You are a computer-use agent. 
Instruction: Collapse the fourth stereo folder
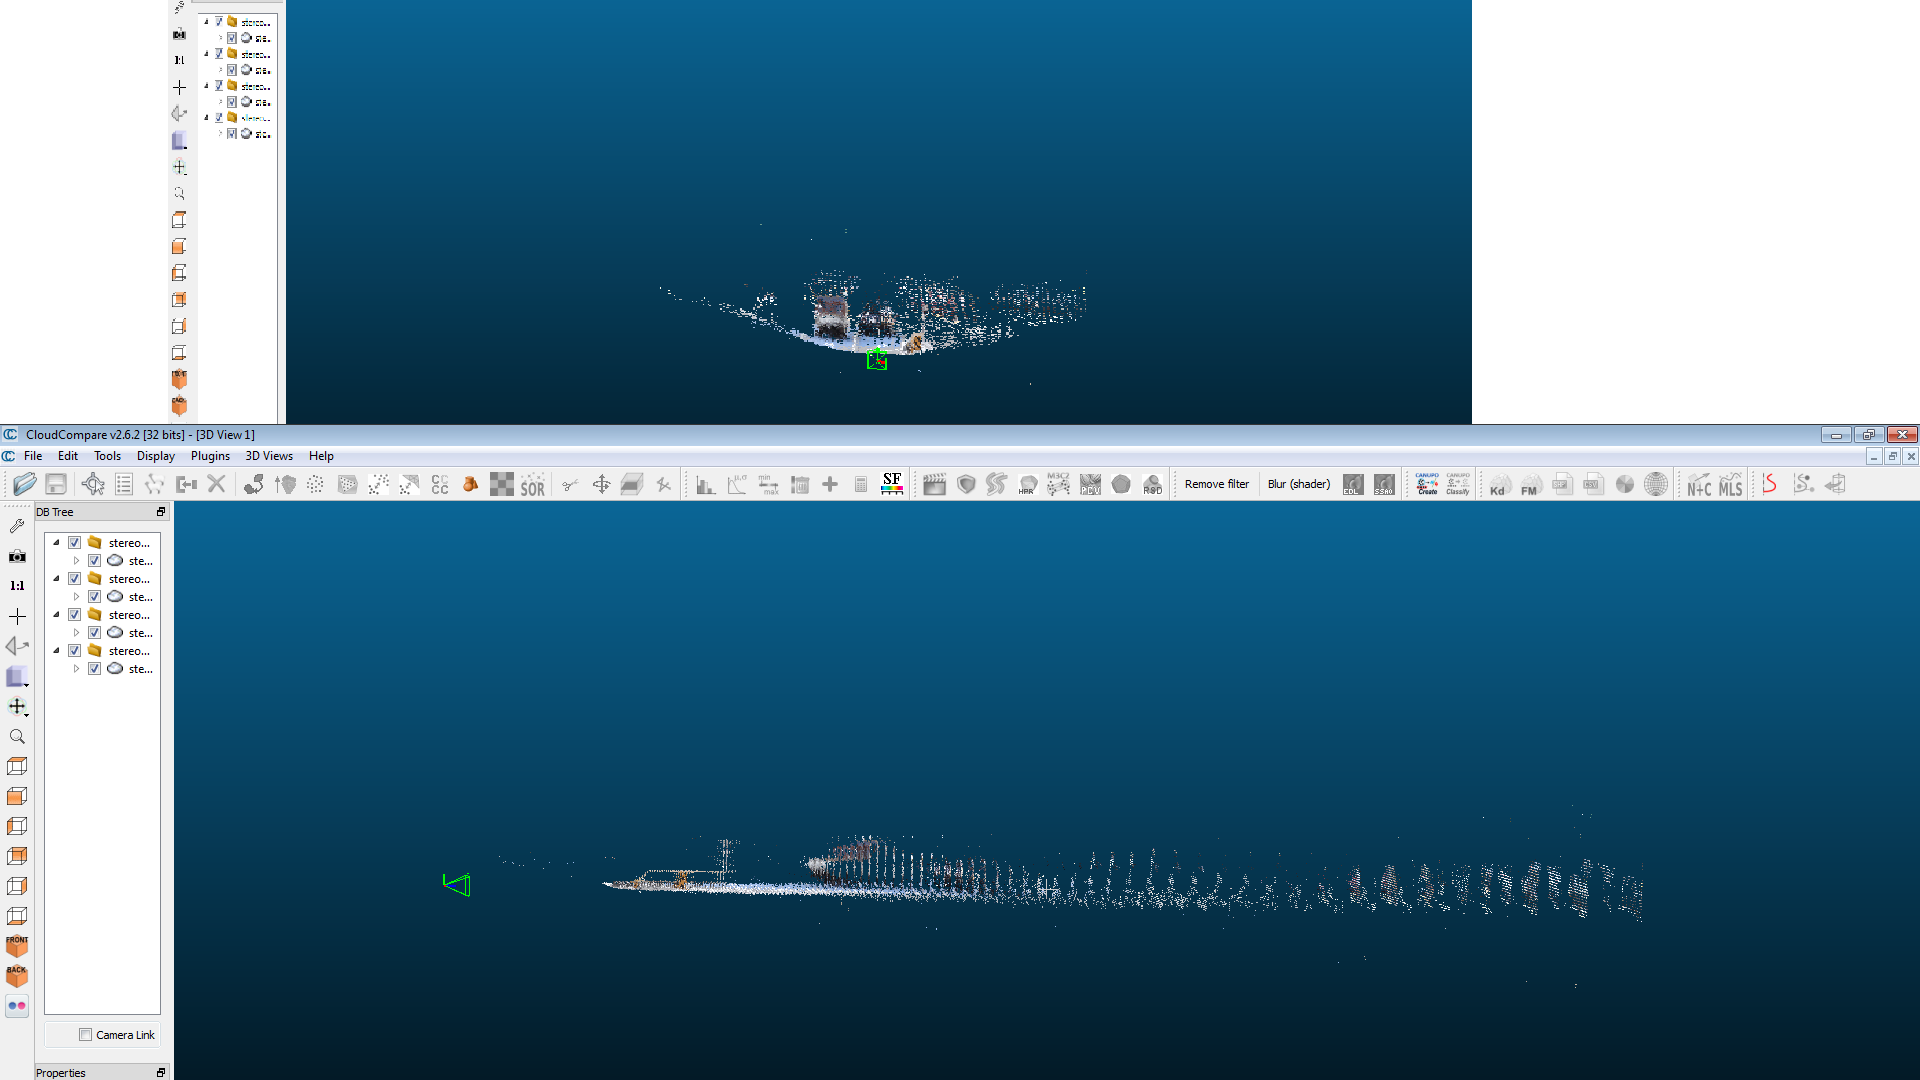click(57, 651)
